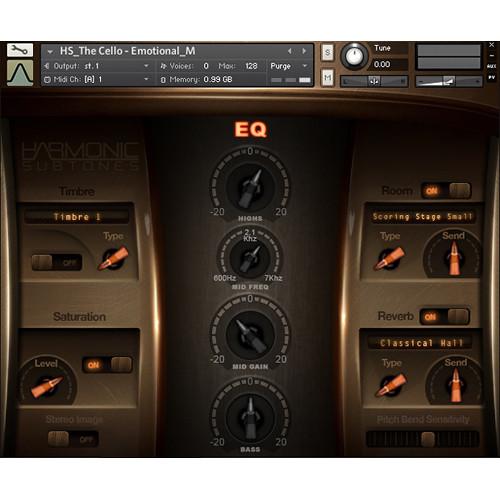The width and height of the screenshot is (500, 500).
Task: Expand the instrument name dropdown arrow
Action: tap(50, 52)
